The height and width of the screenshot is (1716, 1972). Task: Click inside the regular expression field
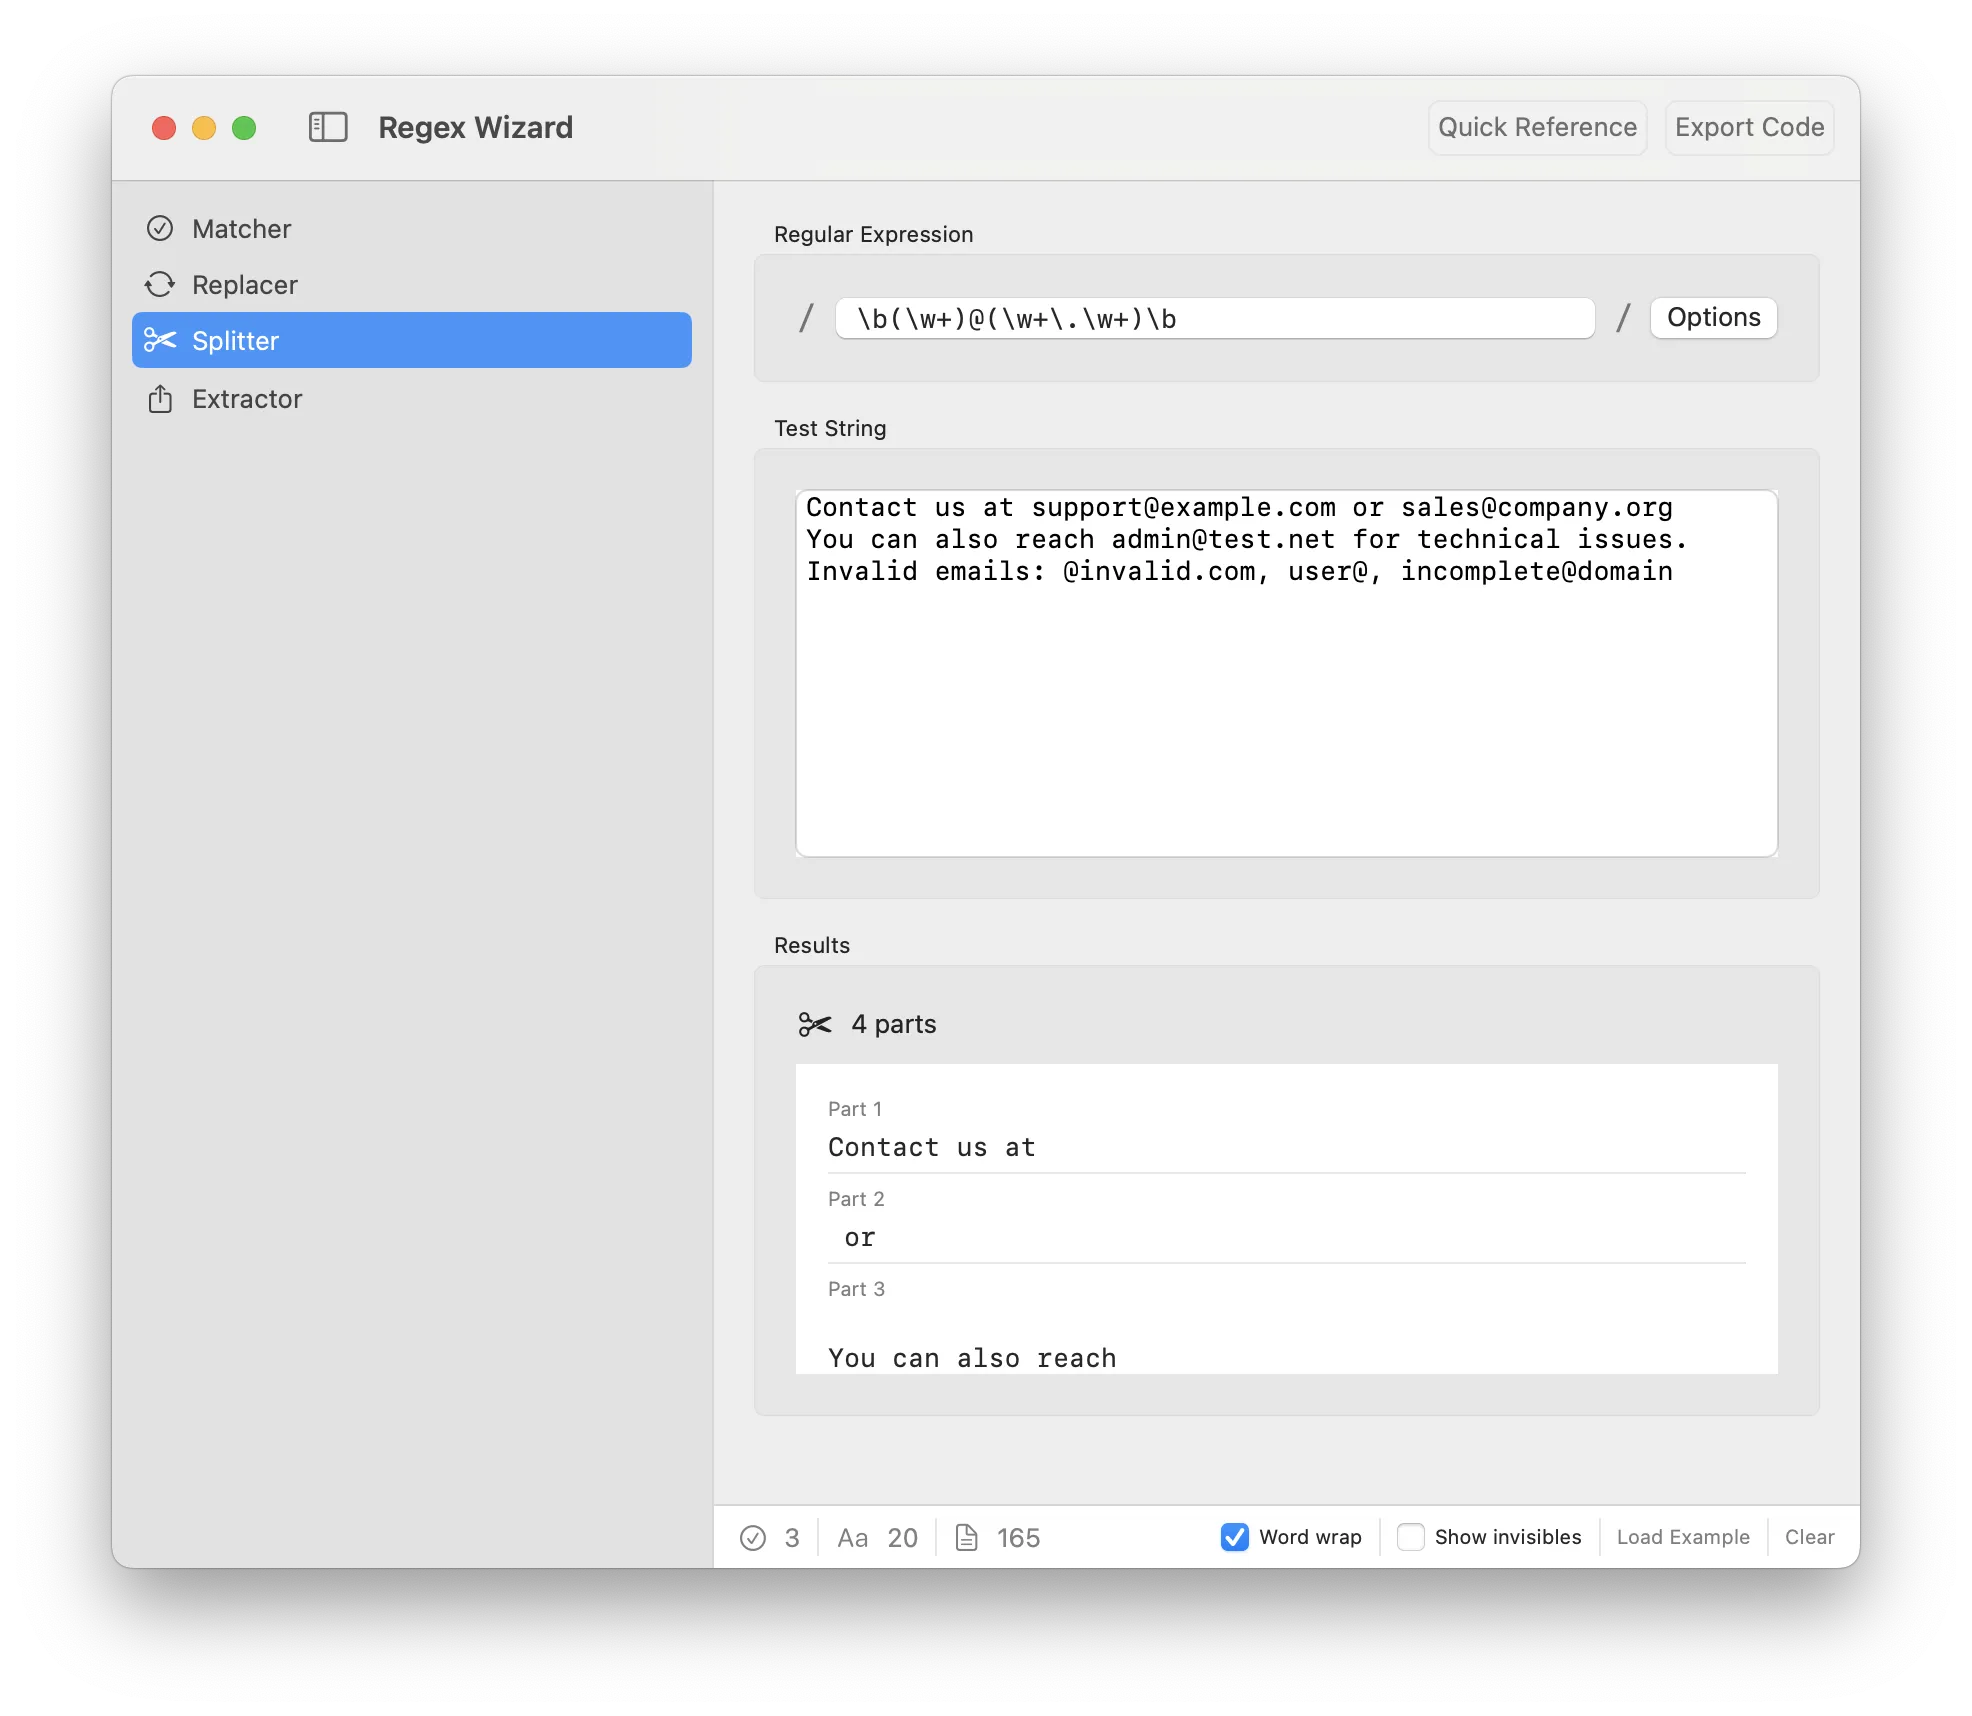click(1214, 319)
